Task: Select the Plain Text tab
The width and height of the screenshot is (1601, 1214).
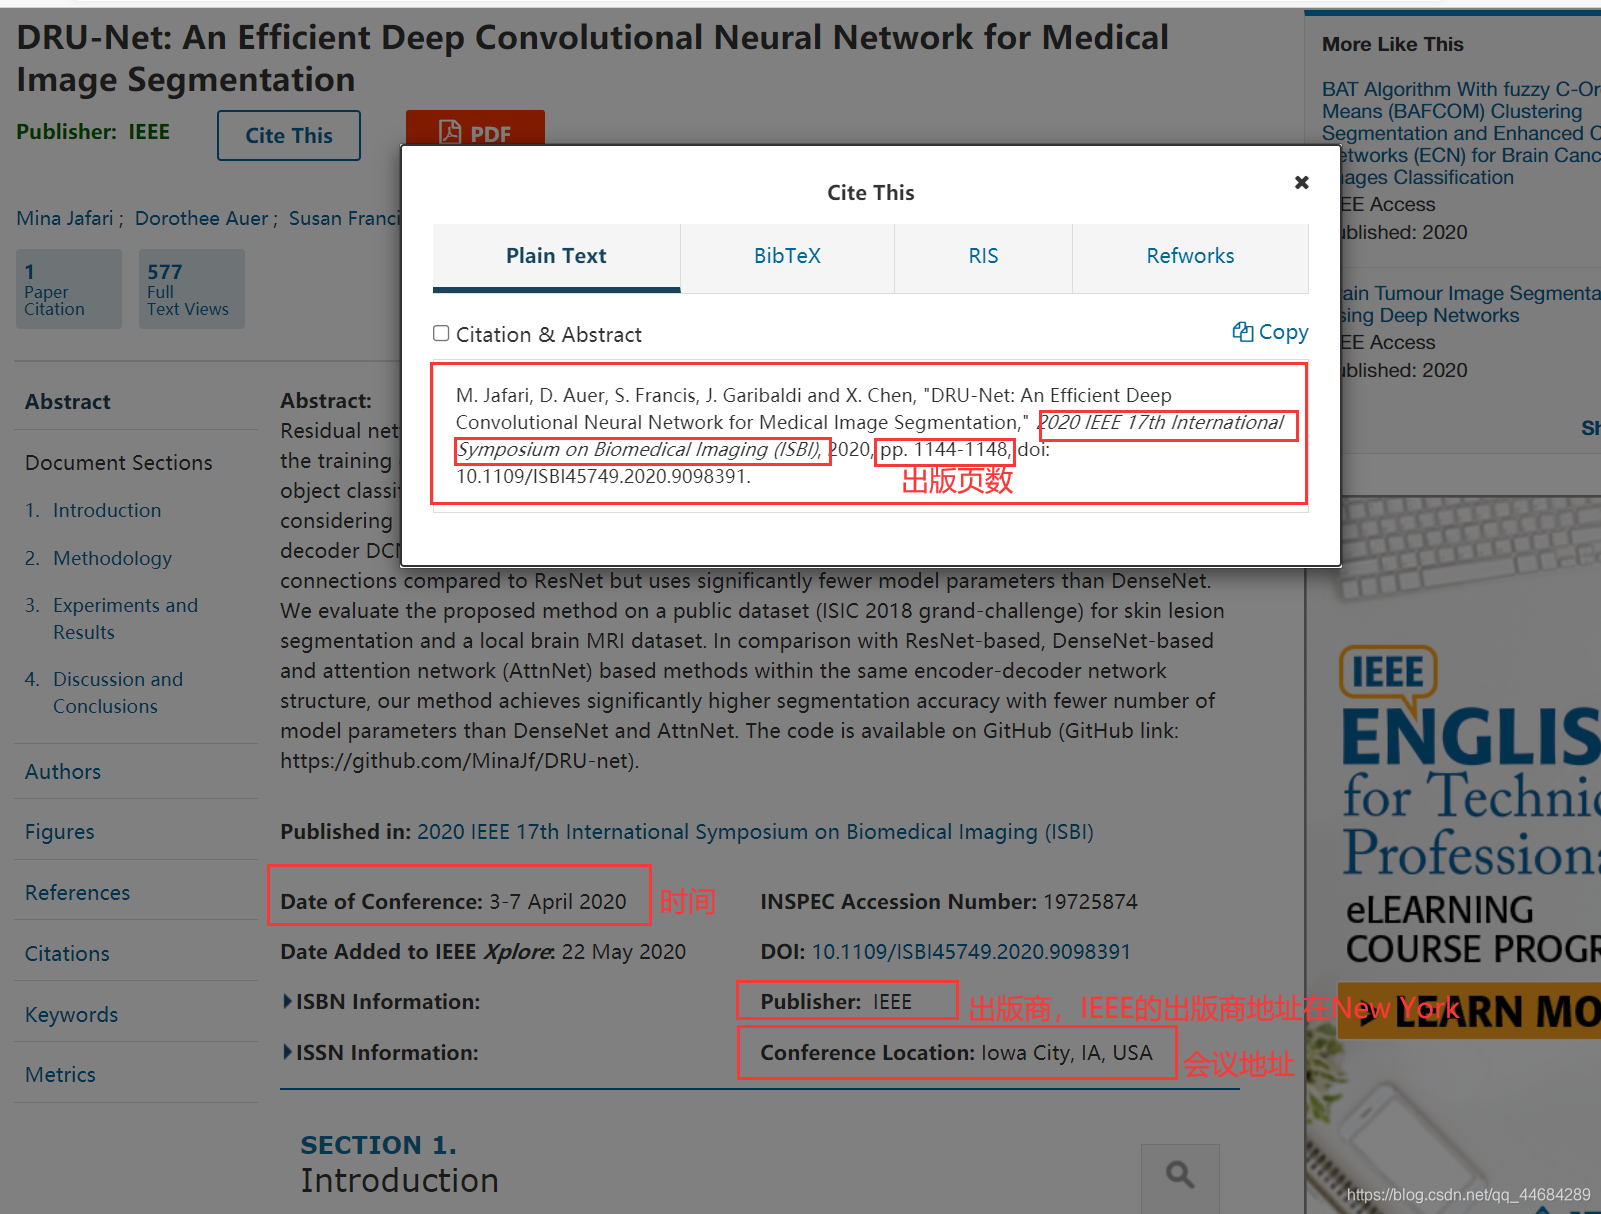Action: point(556,256)
